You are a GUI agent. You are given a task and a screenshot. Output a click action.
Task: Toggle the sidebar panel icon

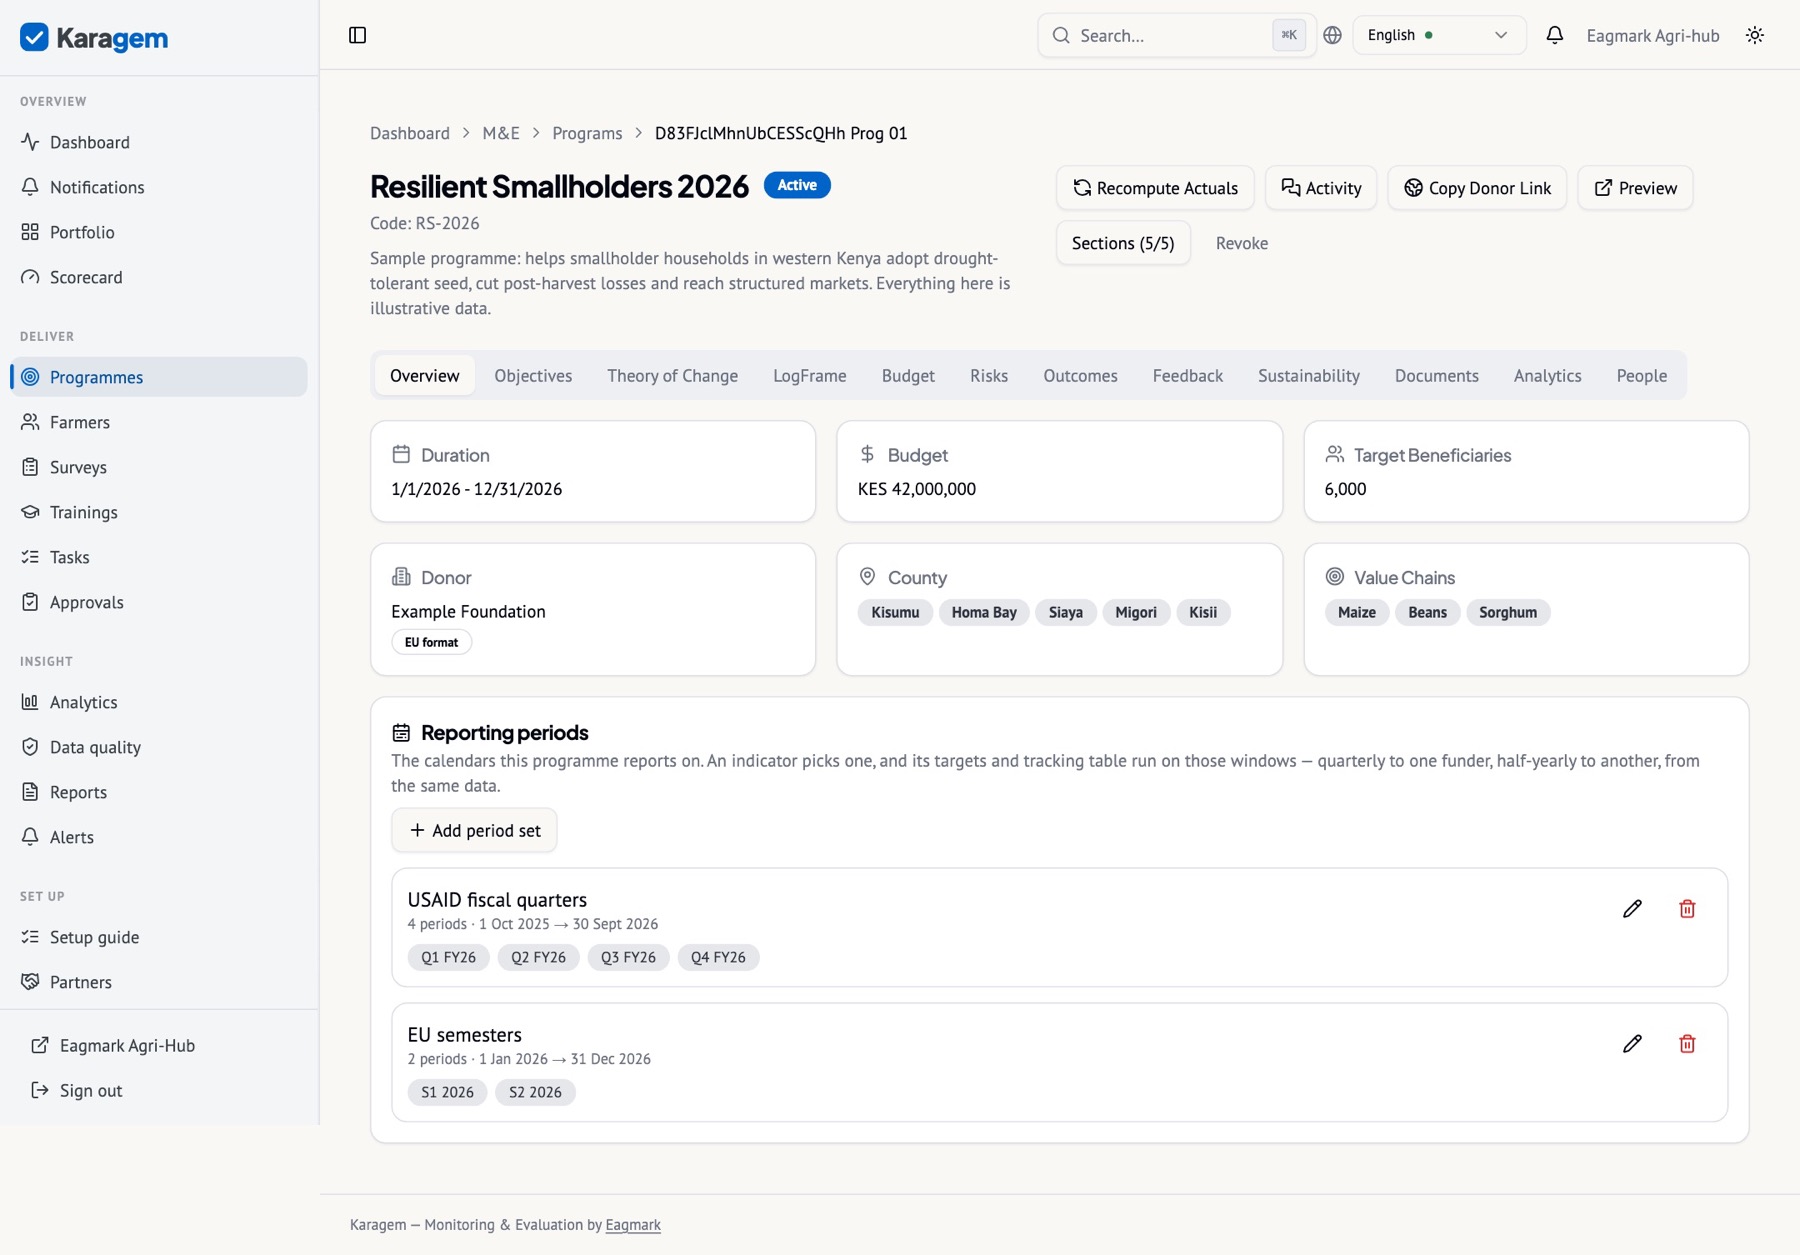[357, 35]
